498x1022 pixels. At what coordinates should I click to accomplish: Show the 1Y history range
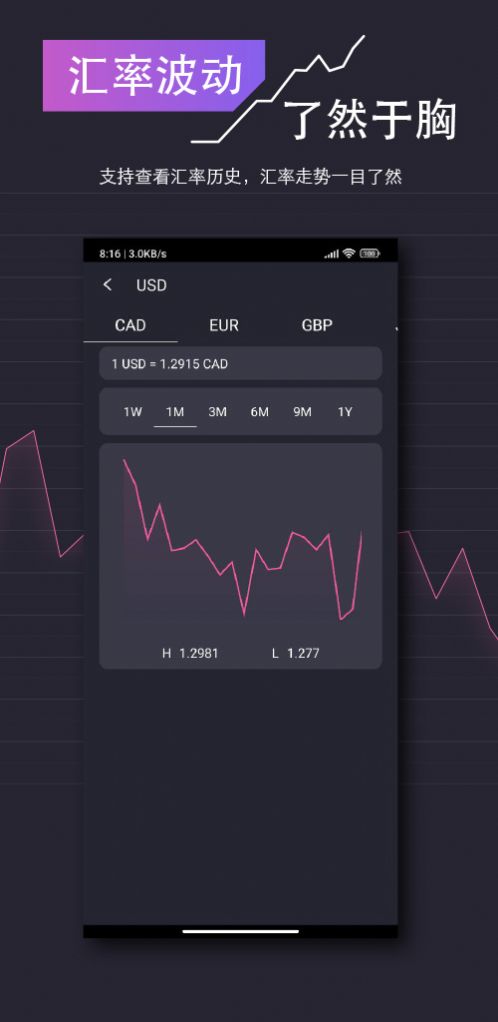click(345, 412)
